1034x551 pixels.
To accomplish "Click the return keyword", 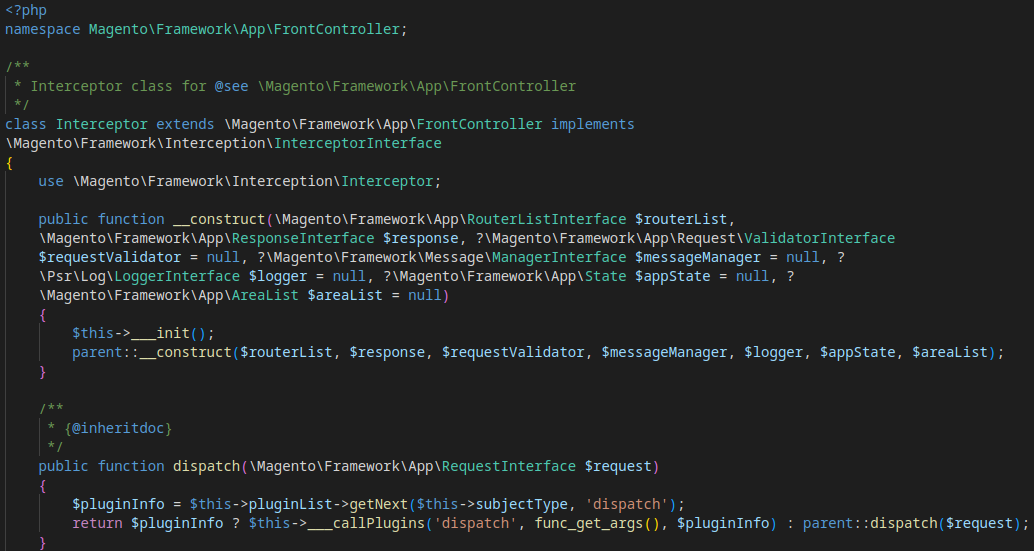I will point(98,523).
